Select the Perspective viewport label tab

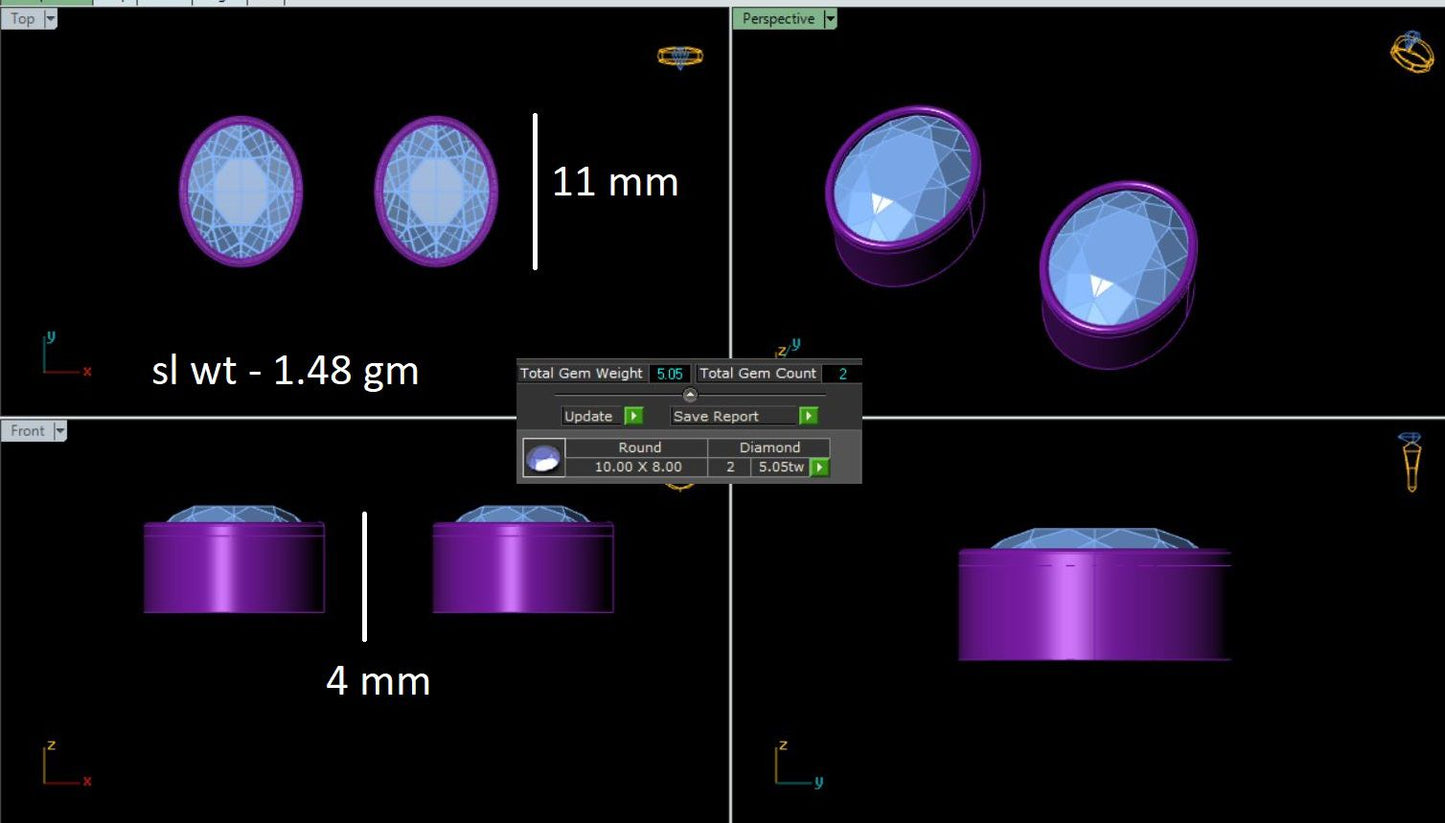point(777,19)
